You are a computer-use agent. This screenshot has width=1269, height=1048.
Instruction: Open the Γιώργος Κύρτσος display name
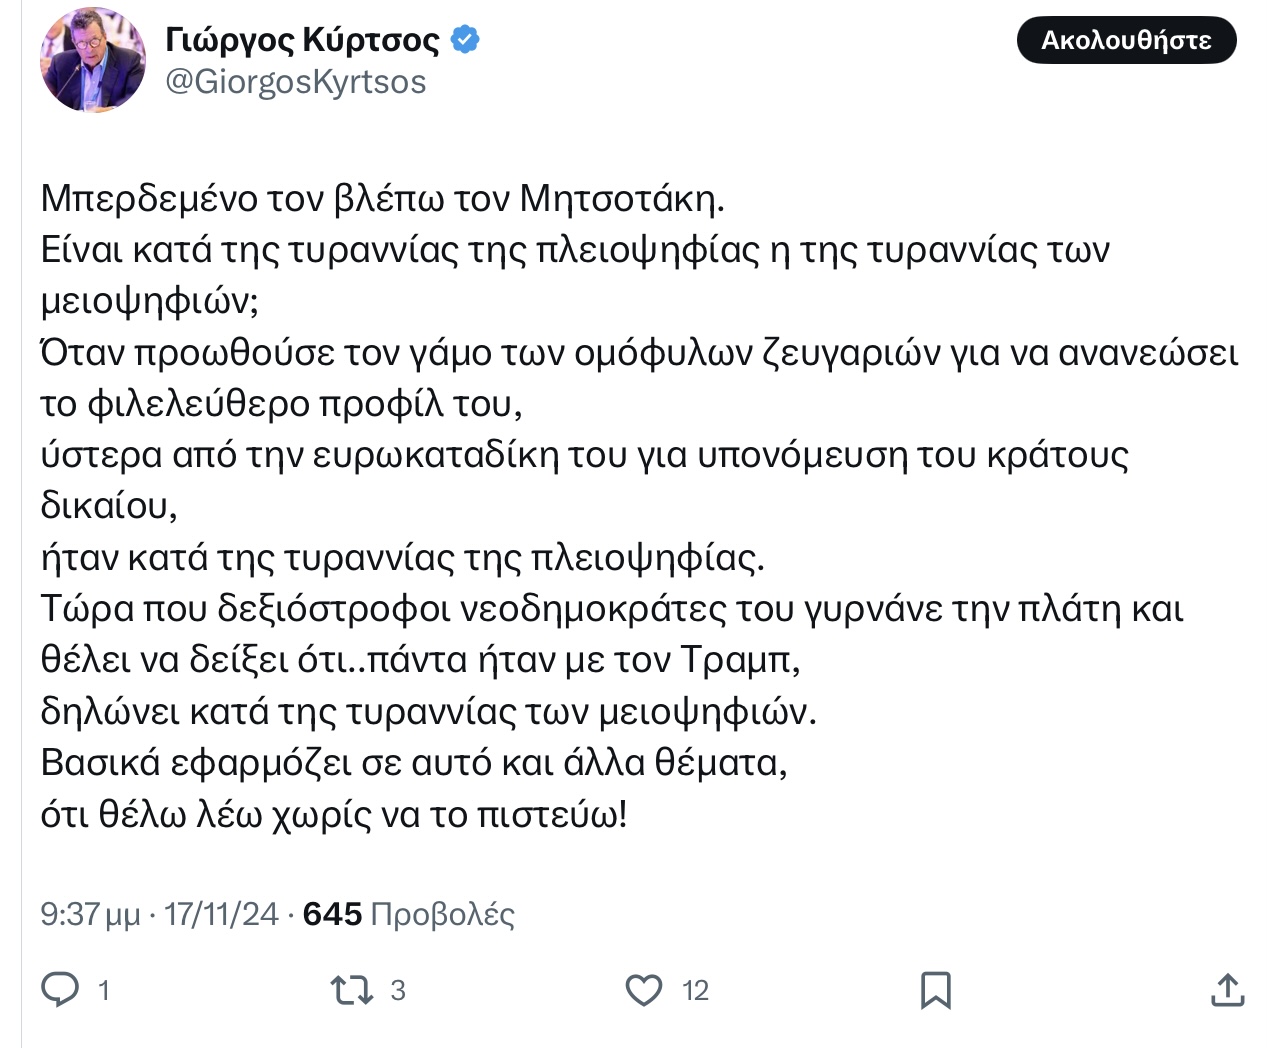pyautogui.click(x=302, y=40)
